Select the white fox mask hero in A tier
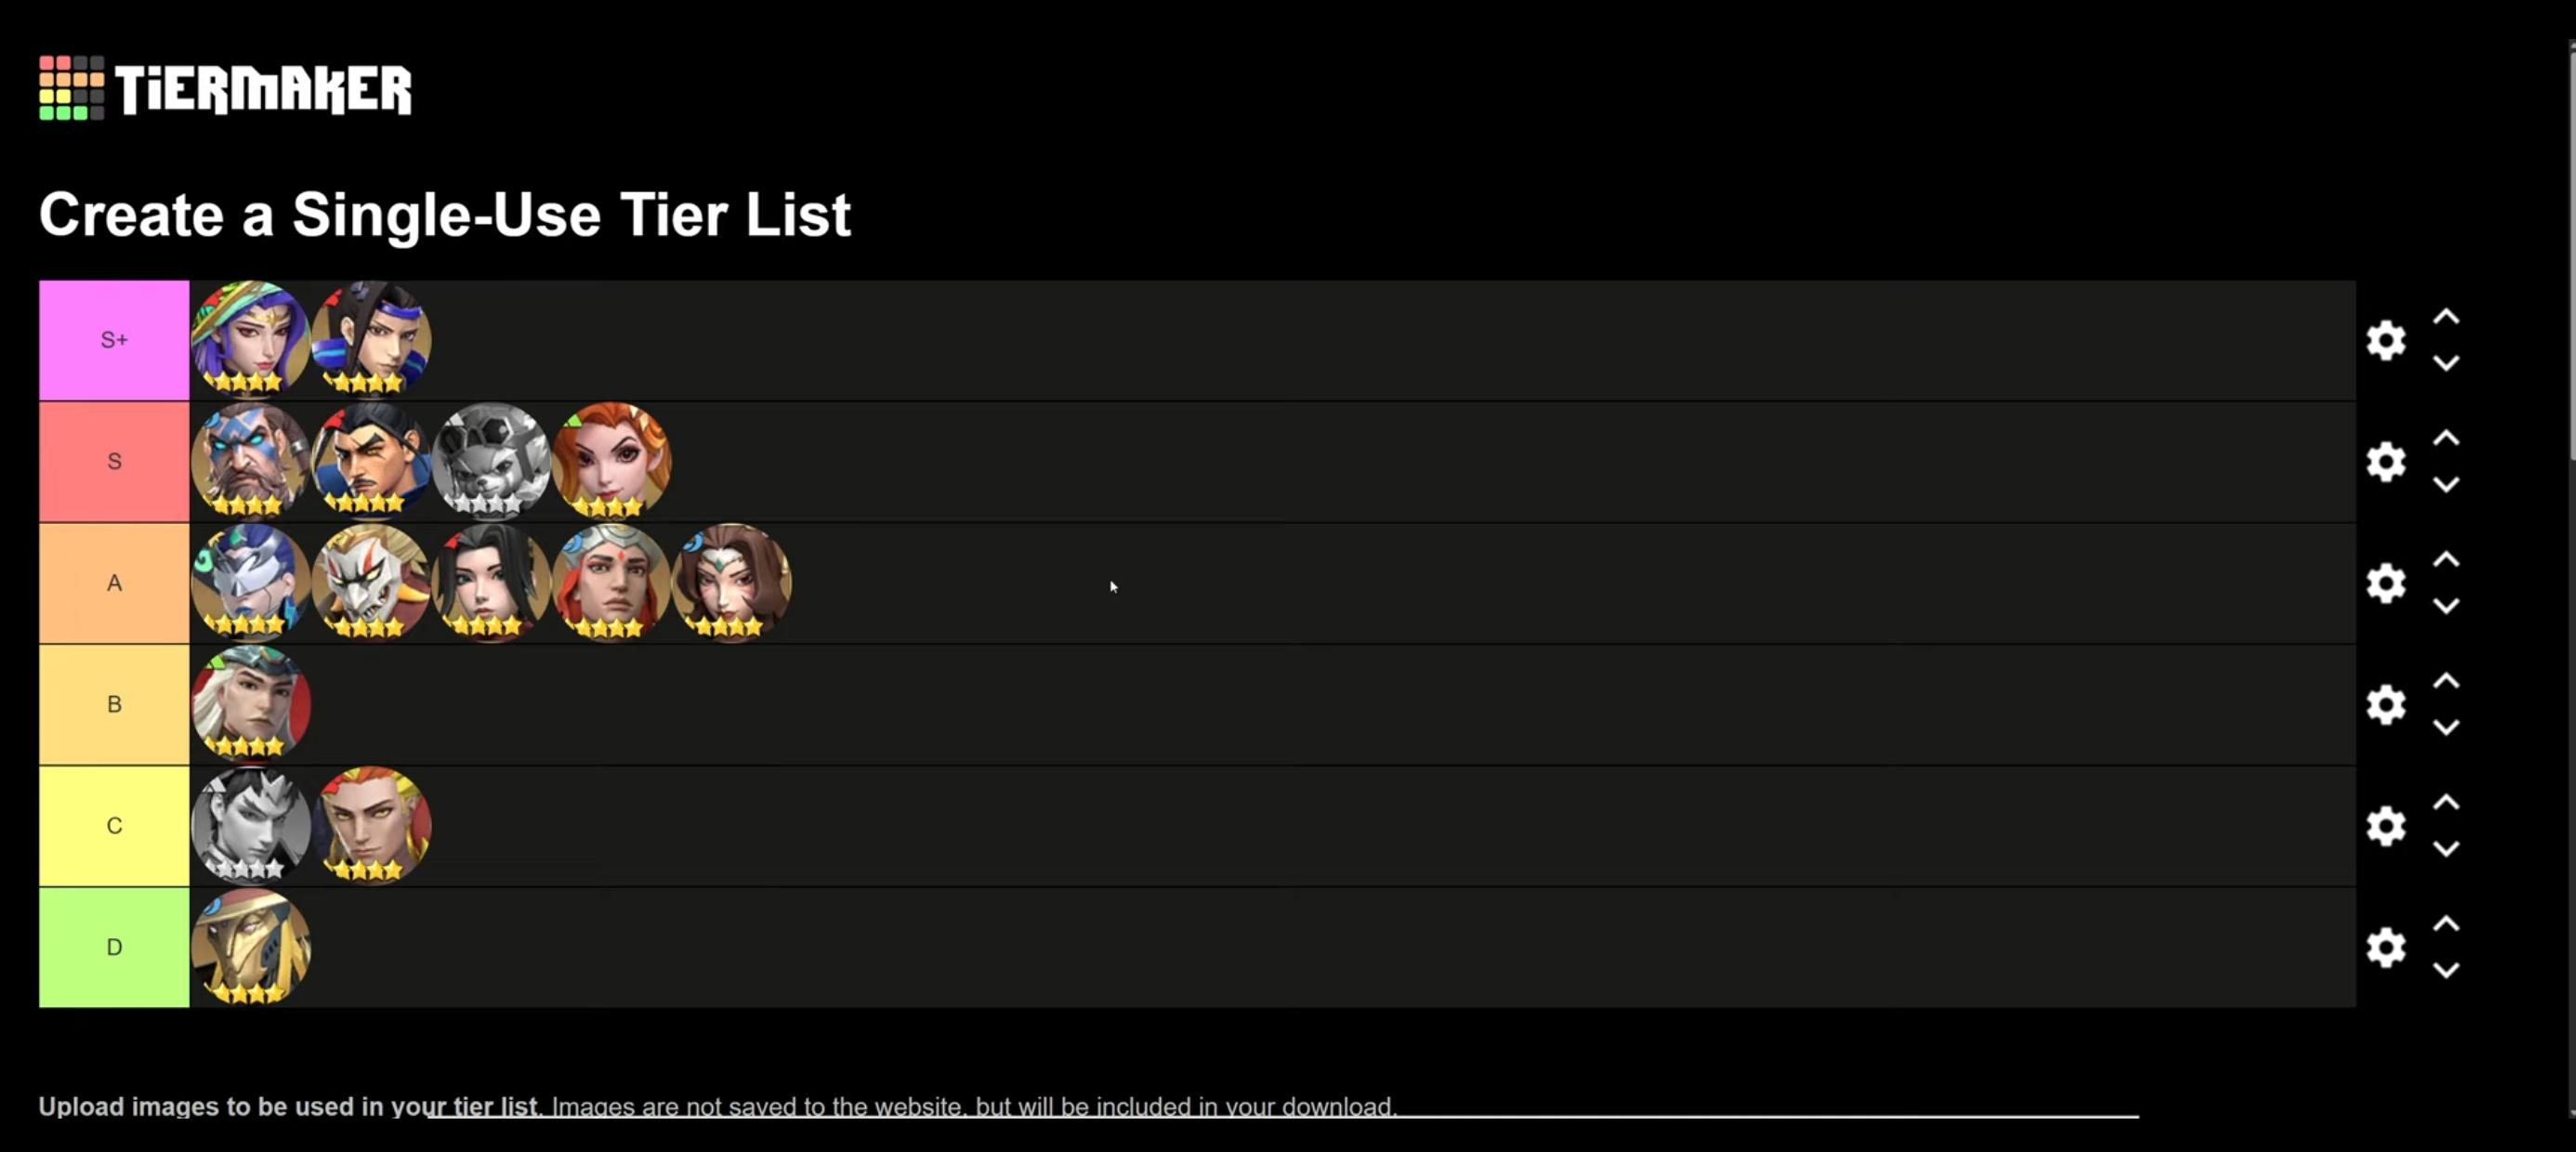 point(371,583)
